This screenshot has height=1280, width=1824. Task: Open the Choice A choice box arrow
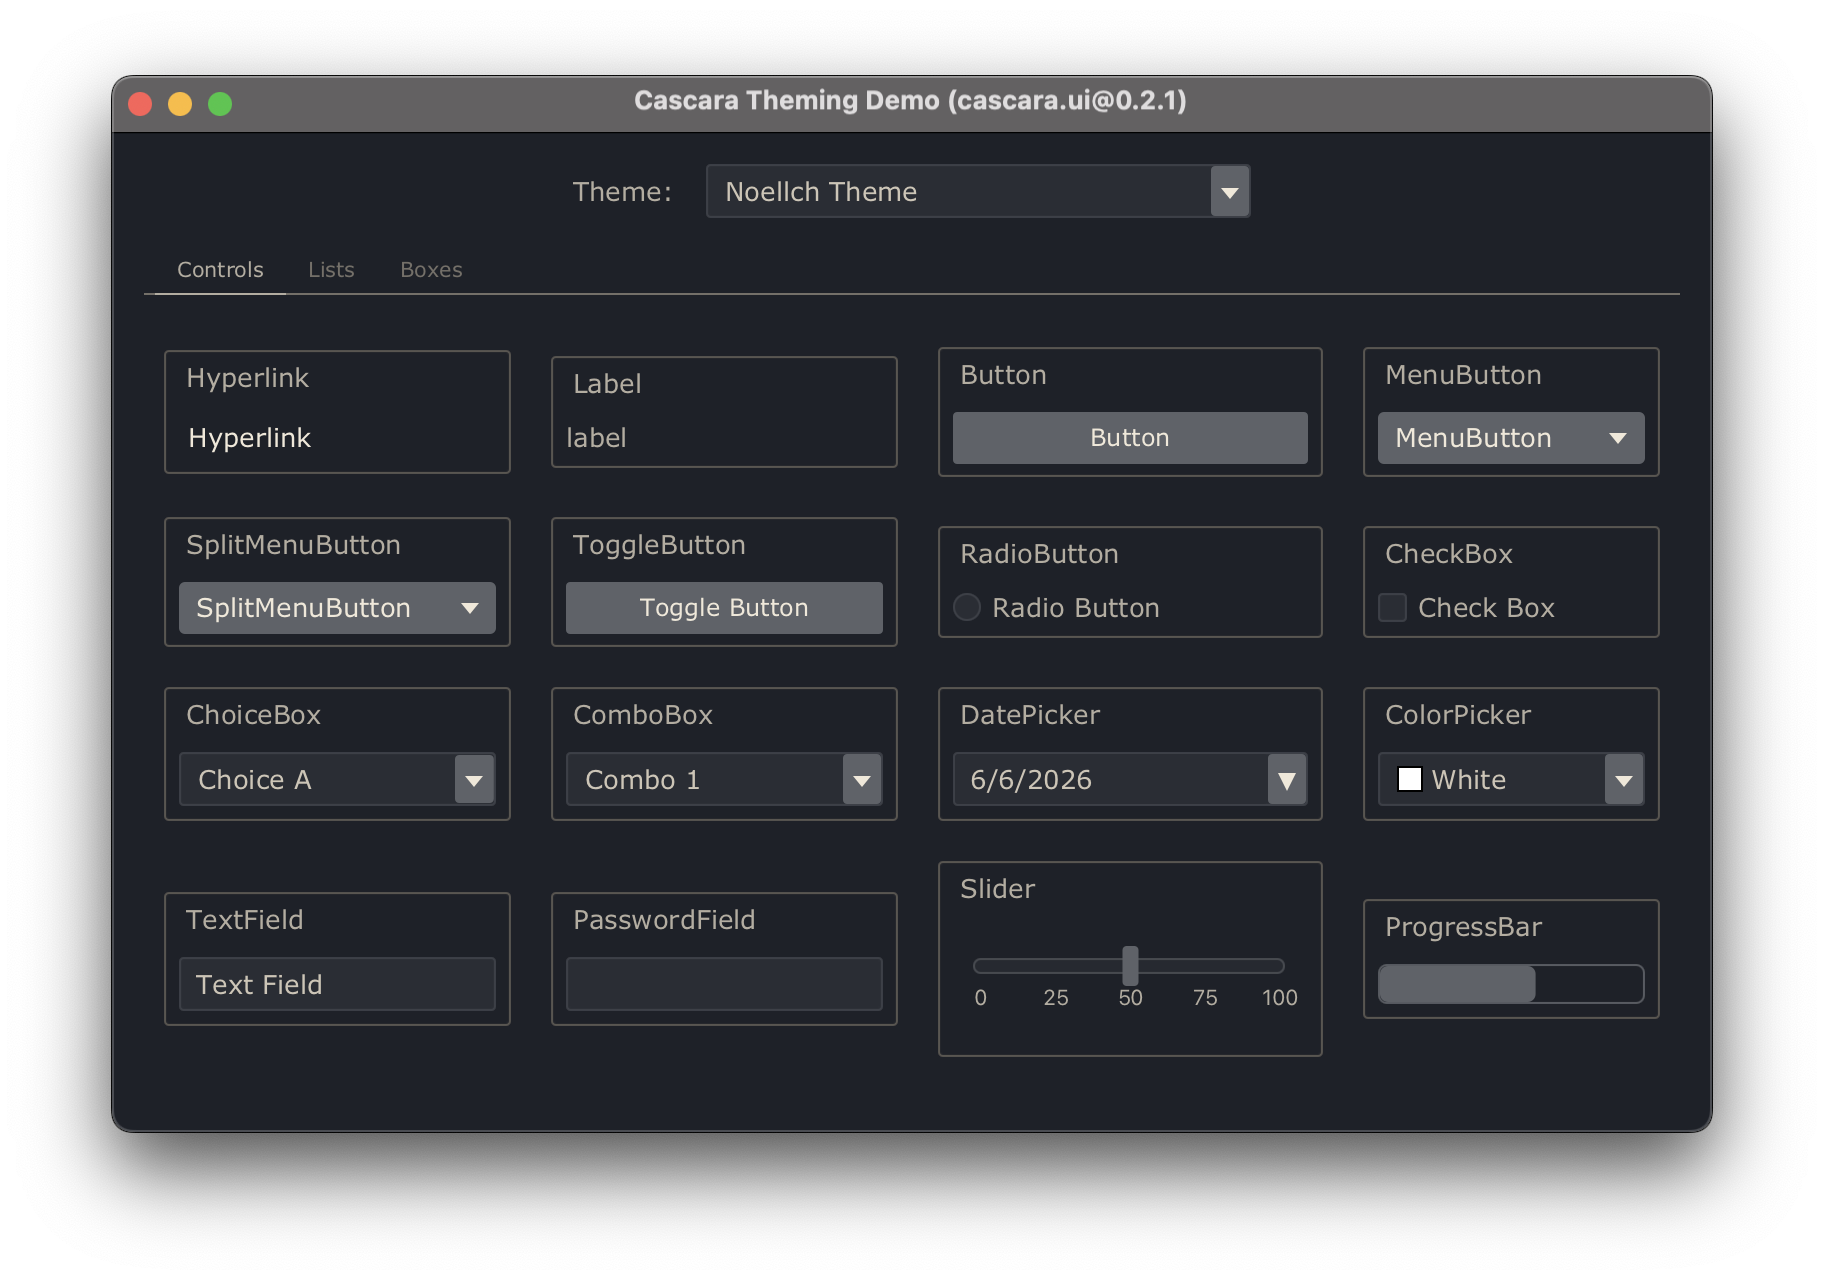[x=475, y=780]
